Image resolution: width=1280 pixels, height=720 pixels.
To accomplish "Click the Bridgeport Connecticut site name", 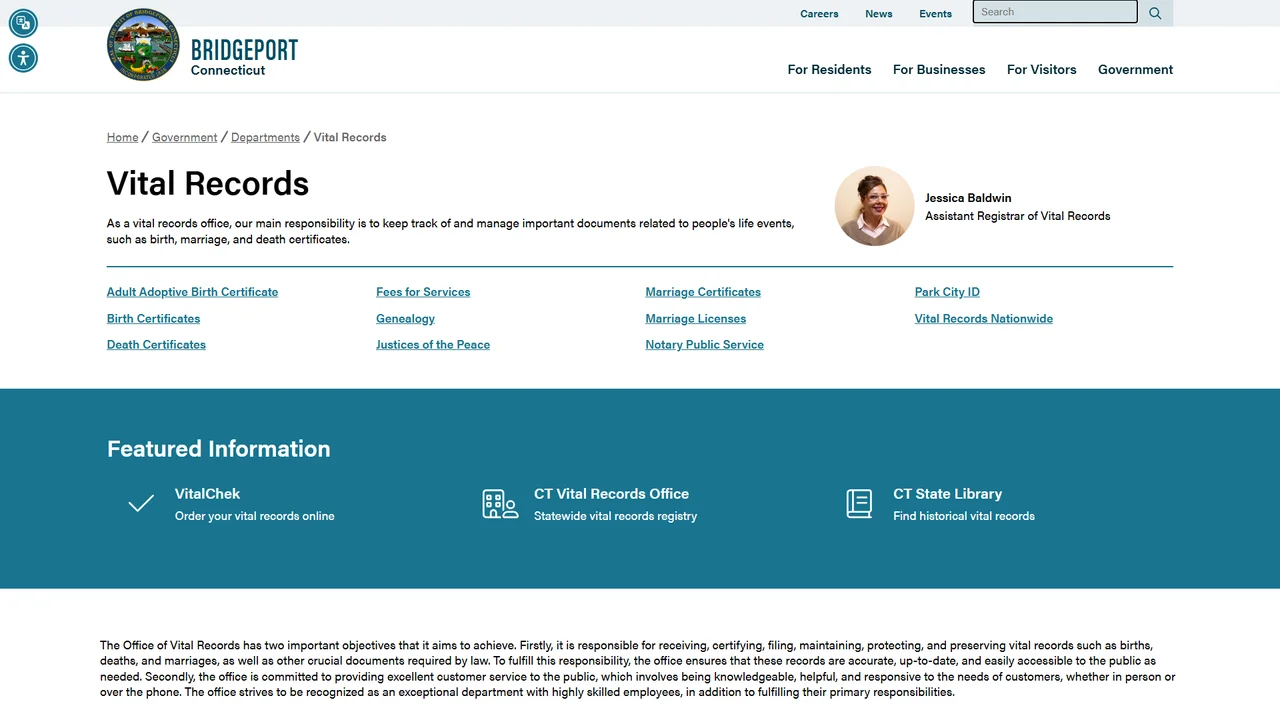I will (x=244, y=57).
